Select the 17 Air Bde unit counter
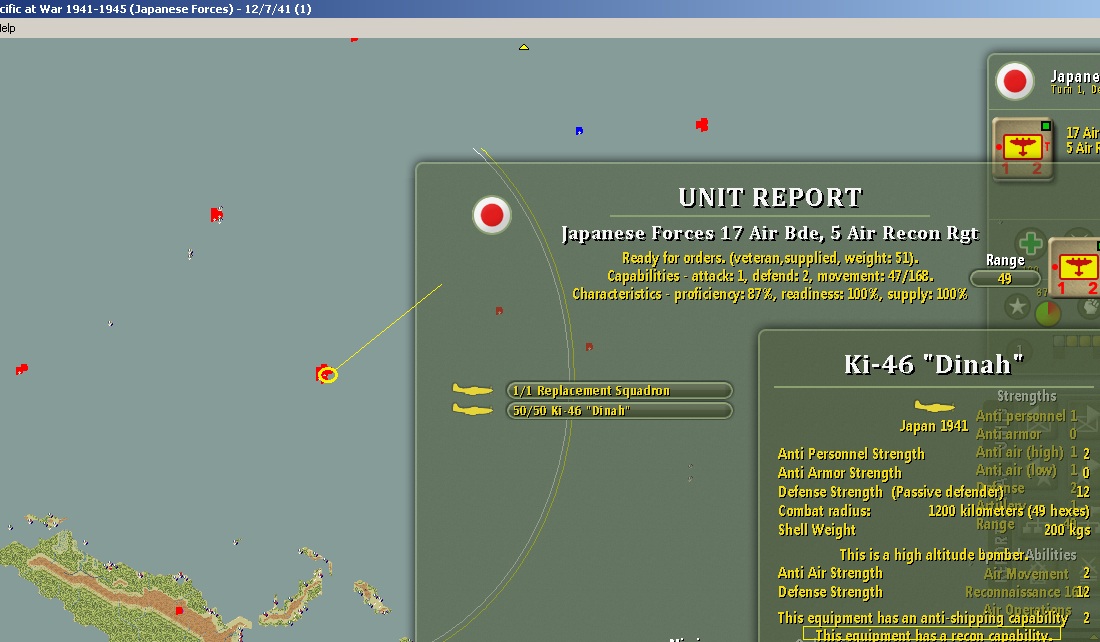This screenshot has width=1100, height=642. 1023,149
